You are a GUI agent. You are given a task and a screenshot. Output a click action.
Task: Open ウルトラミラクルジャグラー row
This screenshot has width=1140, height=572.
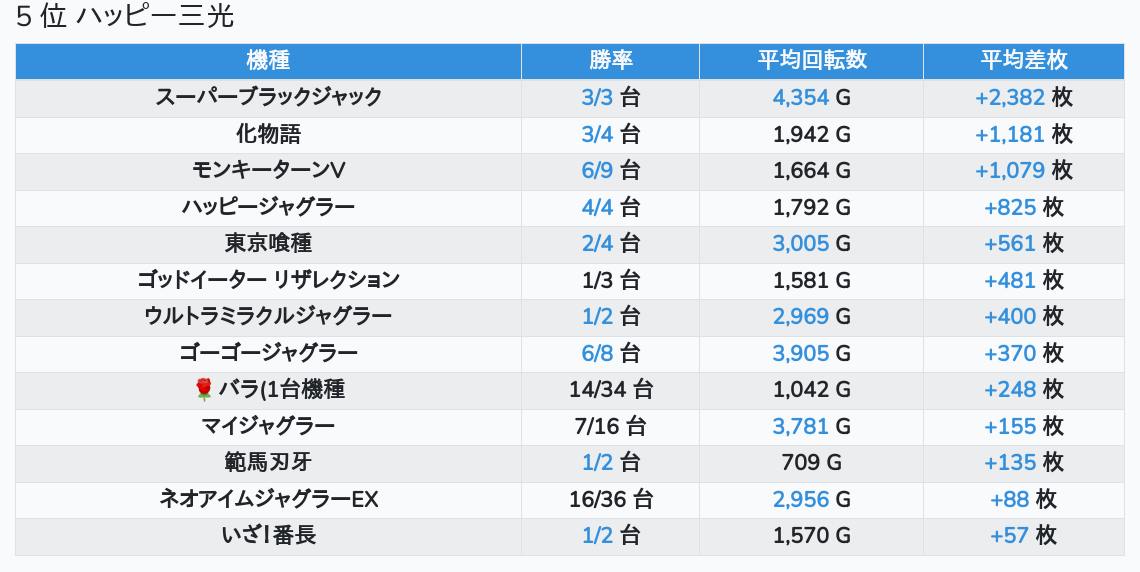[268, 317]
